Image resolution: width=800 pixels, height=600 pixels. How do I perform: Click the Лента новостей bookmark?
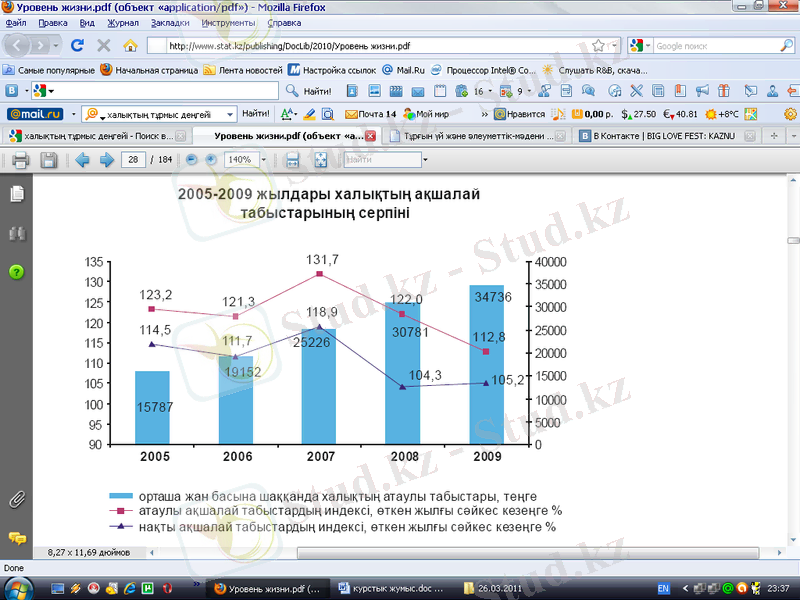(243, 70)
